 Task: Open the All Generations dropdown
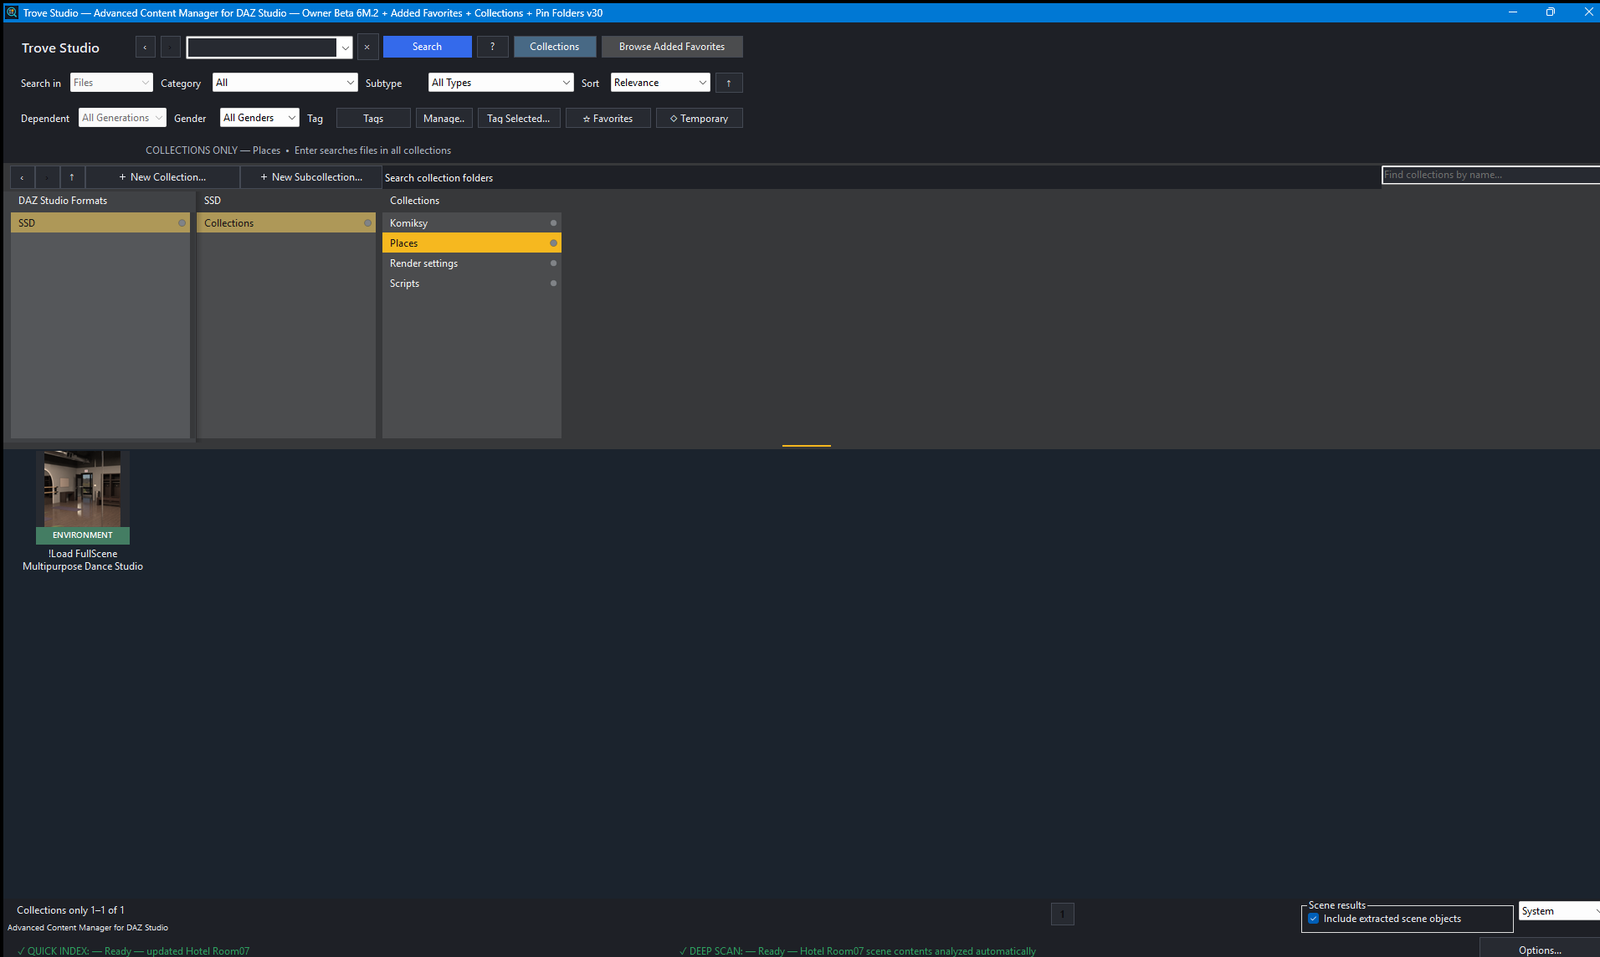(122, 118)
